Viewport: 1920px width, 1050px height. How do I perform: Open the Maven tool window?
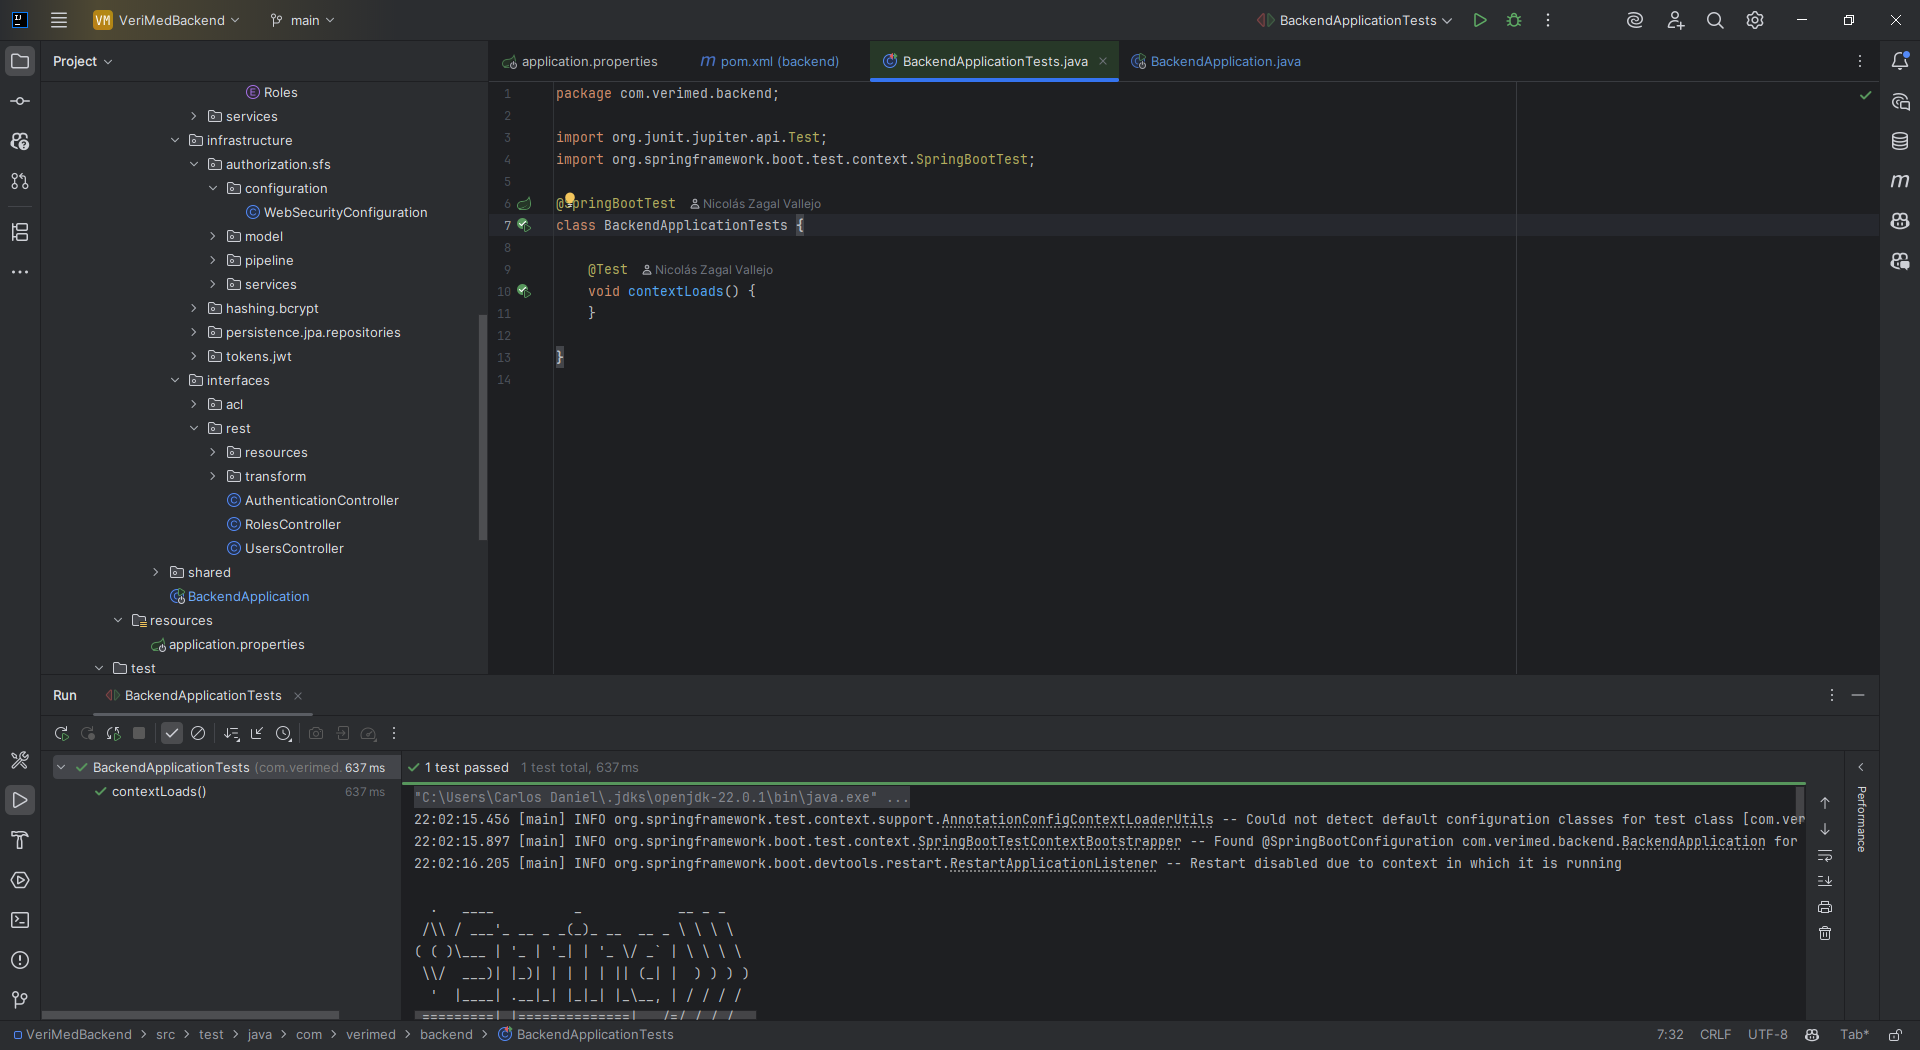(1900, 181)
